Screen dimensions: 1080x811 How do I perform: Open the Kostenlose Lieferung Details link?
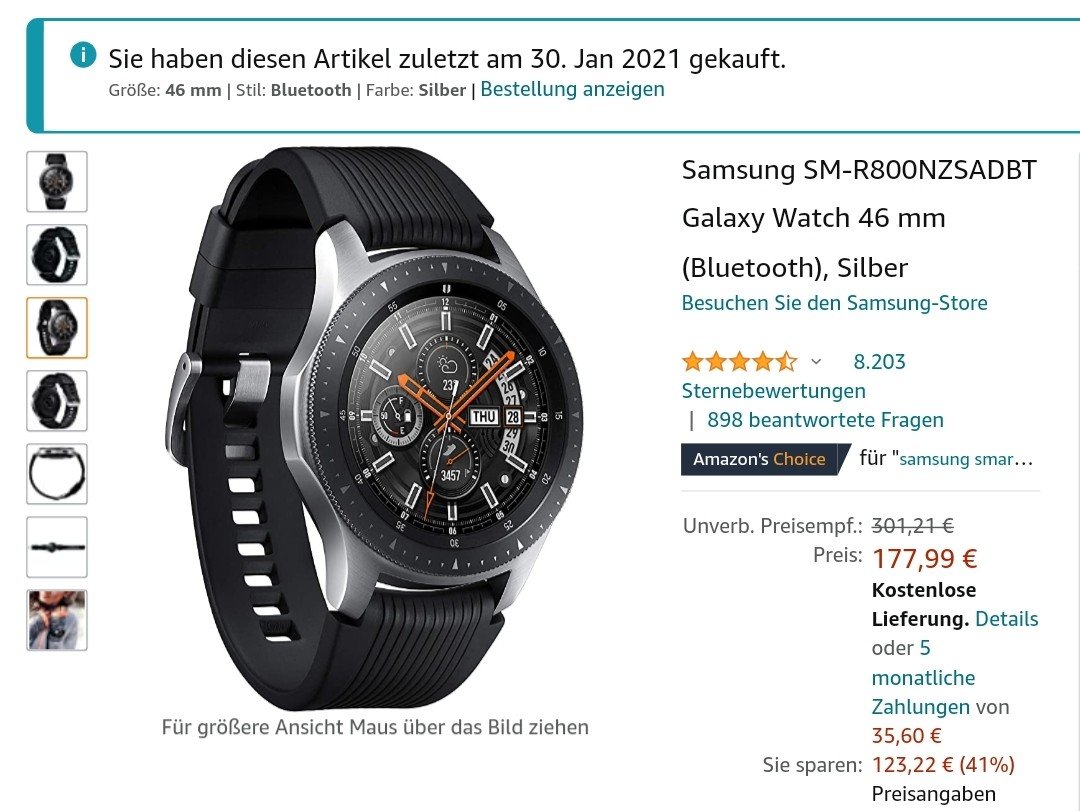(x=1006, y=619)
